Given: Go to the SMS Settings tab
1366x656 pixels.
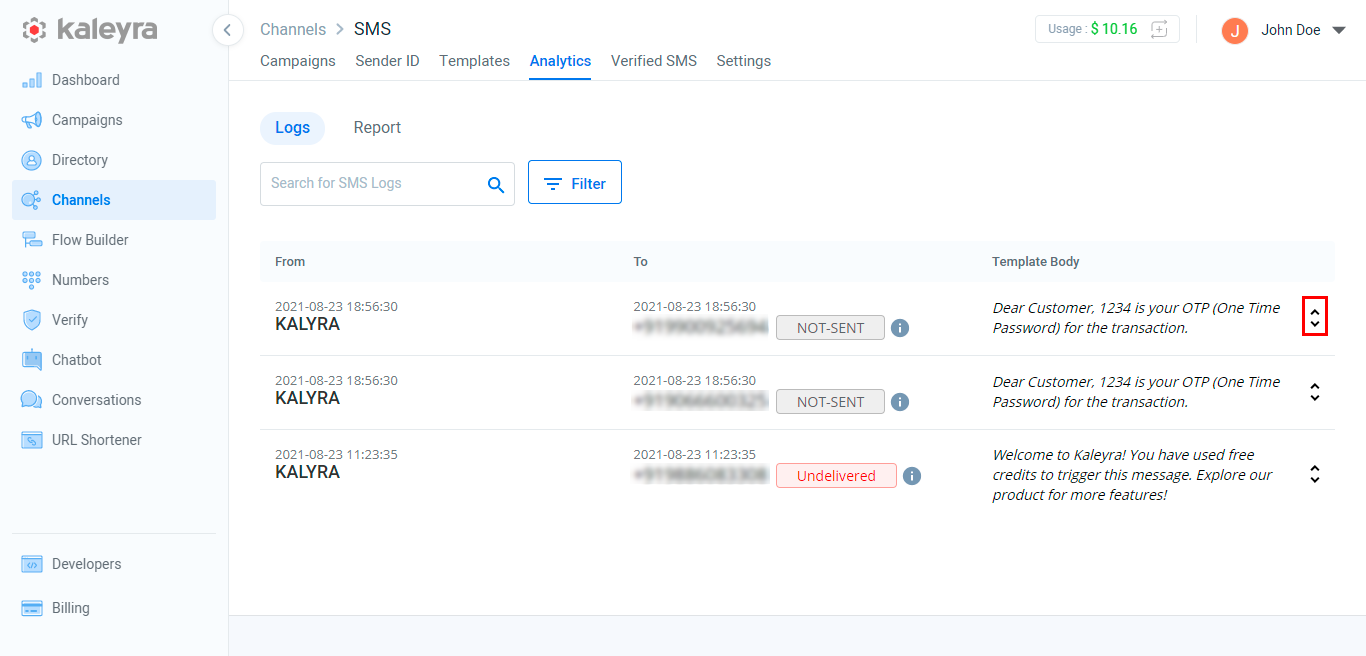Looking at the screenshot, I should pos(743,61).
